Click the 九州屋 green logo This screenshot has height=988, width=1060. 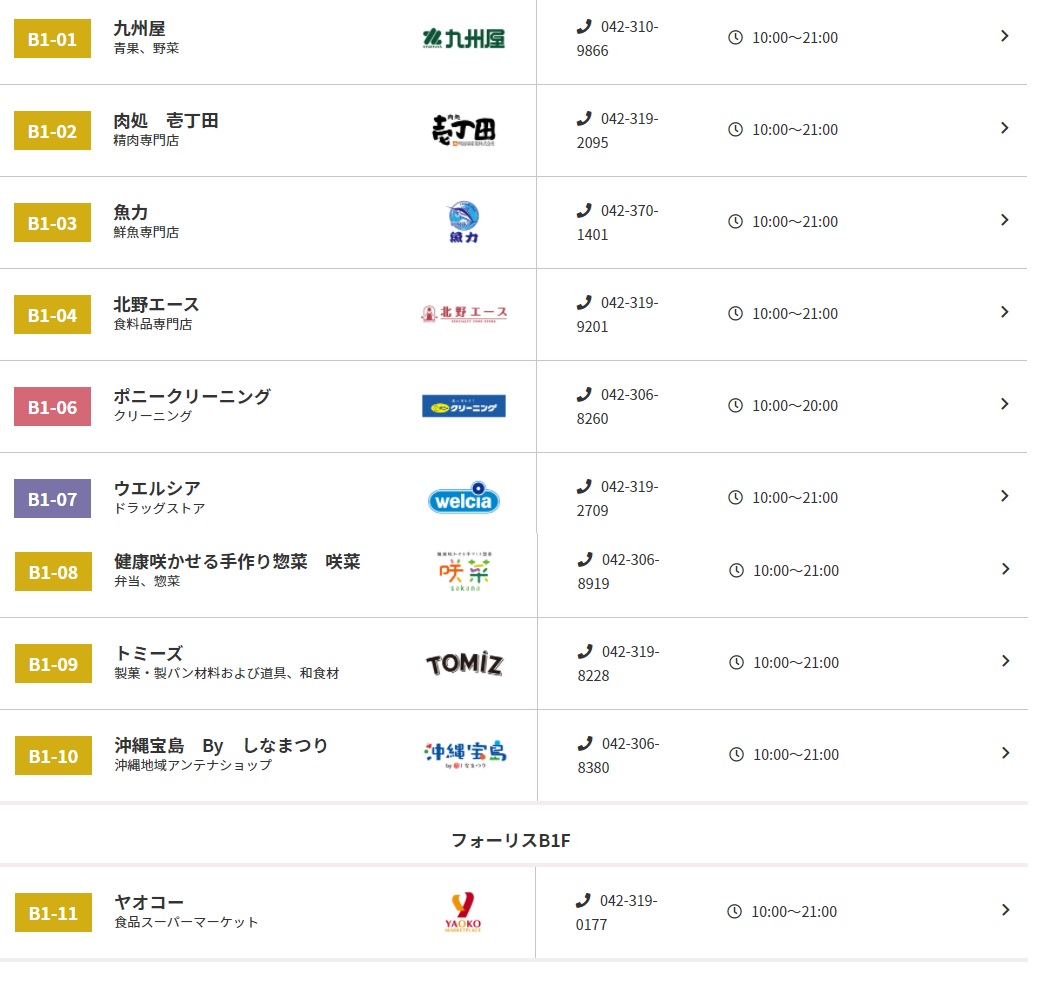[464, 39]
